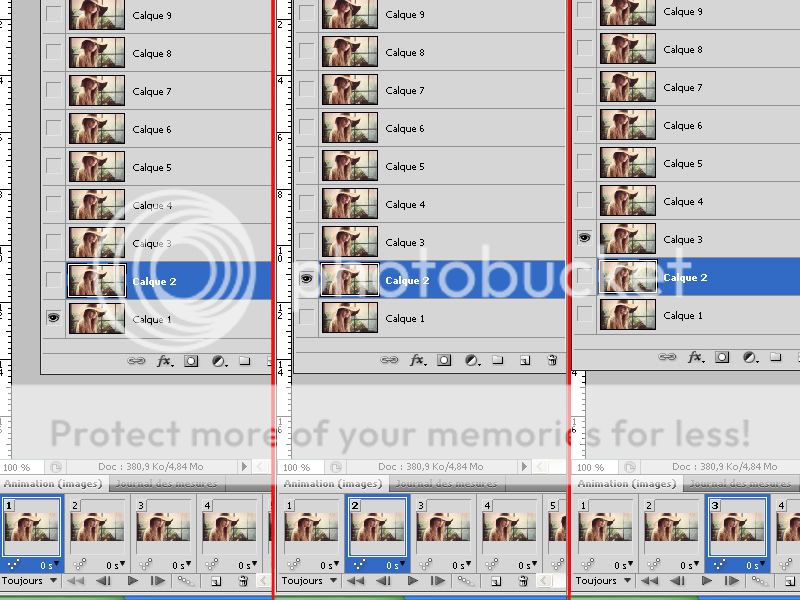Show Calque 2 layer in left screenshot

coord(53,280)
